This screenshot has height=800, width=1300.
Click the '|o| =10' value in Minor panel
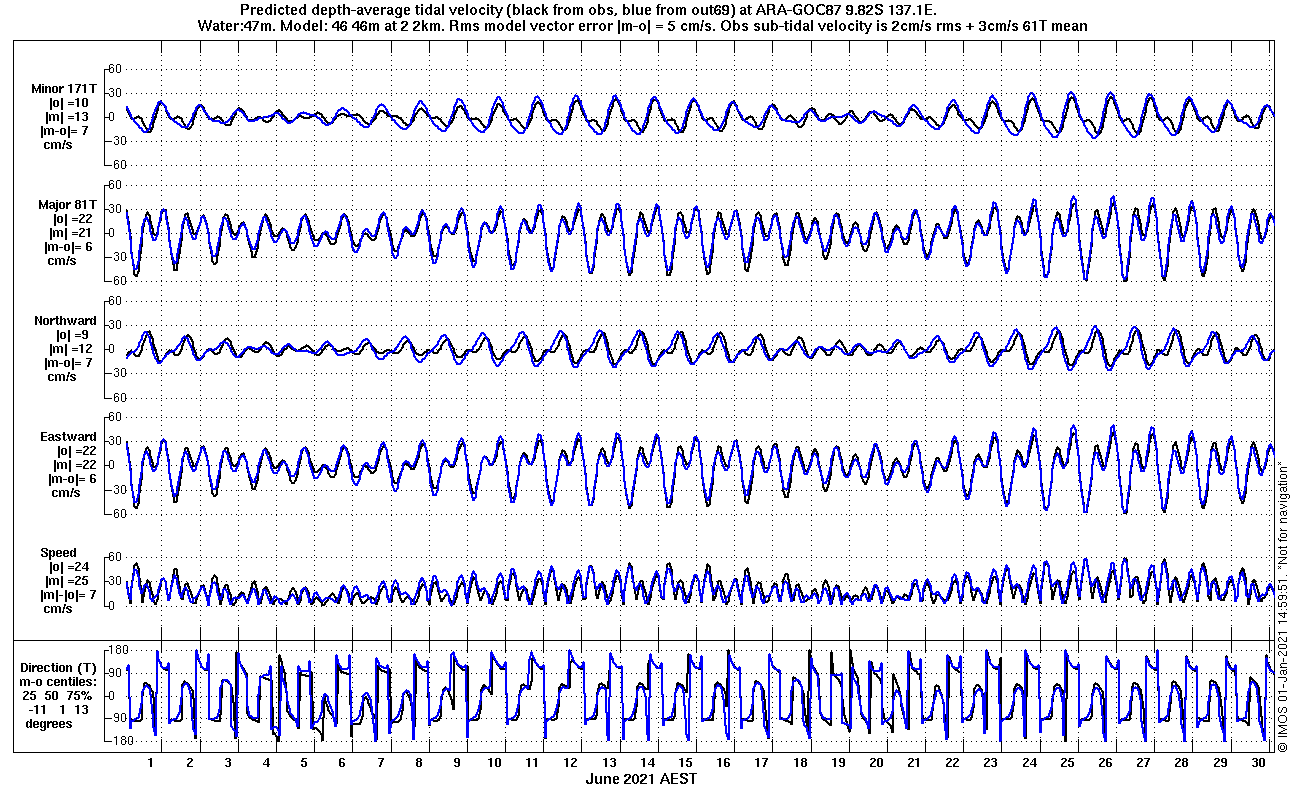pos(68,103)
